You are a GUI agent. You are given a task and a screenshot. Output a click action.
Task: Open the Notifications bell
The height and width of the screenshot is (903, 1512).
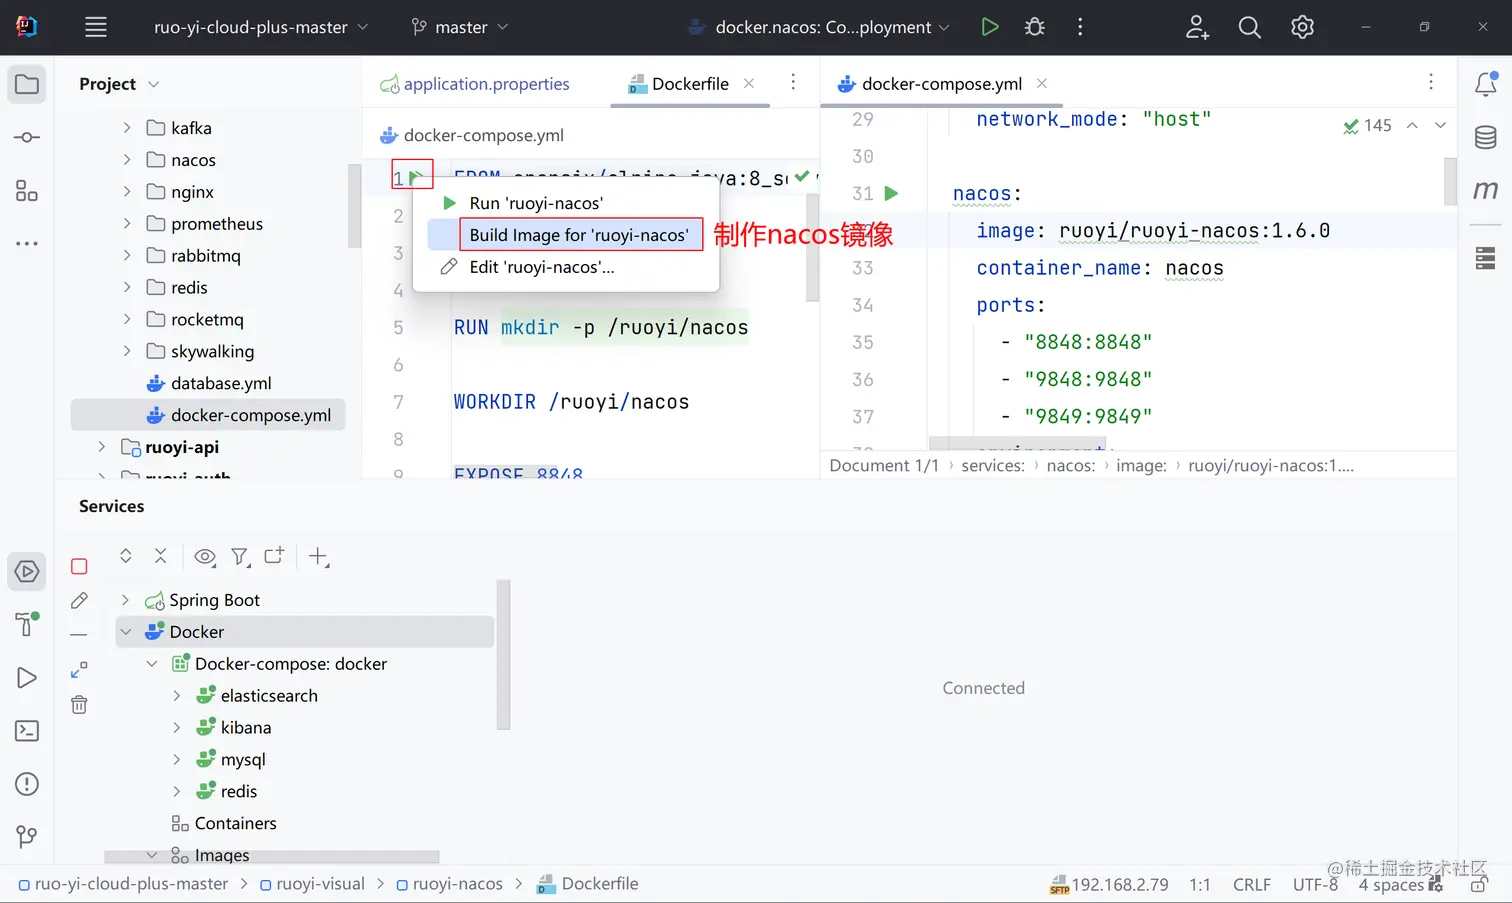(x=1486, y=85)
